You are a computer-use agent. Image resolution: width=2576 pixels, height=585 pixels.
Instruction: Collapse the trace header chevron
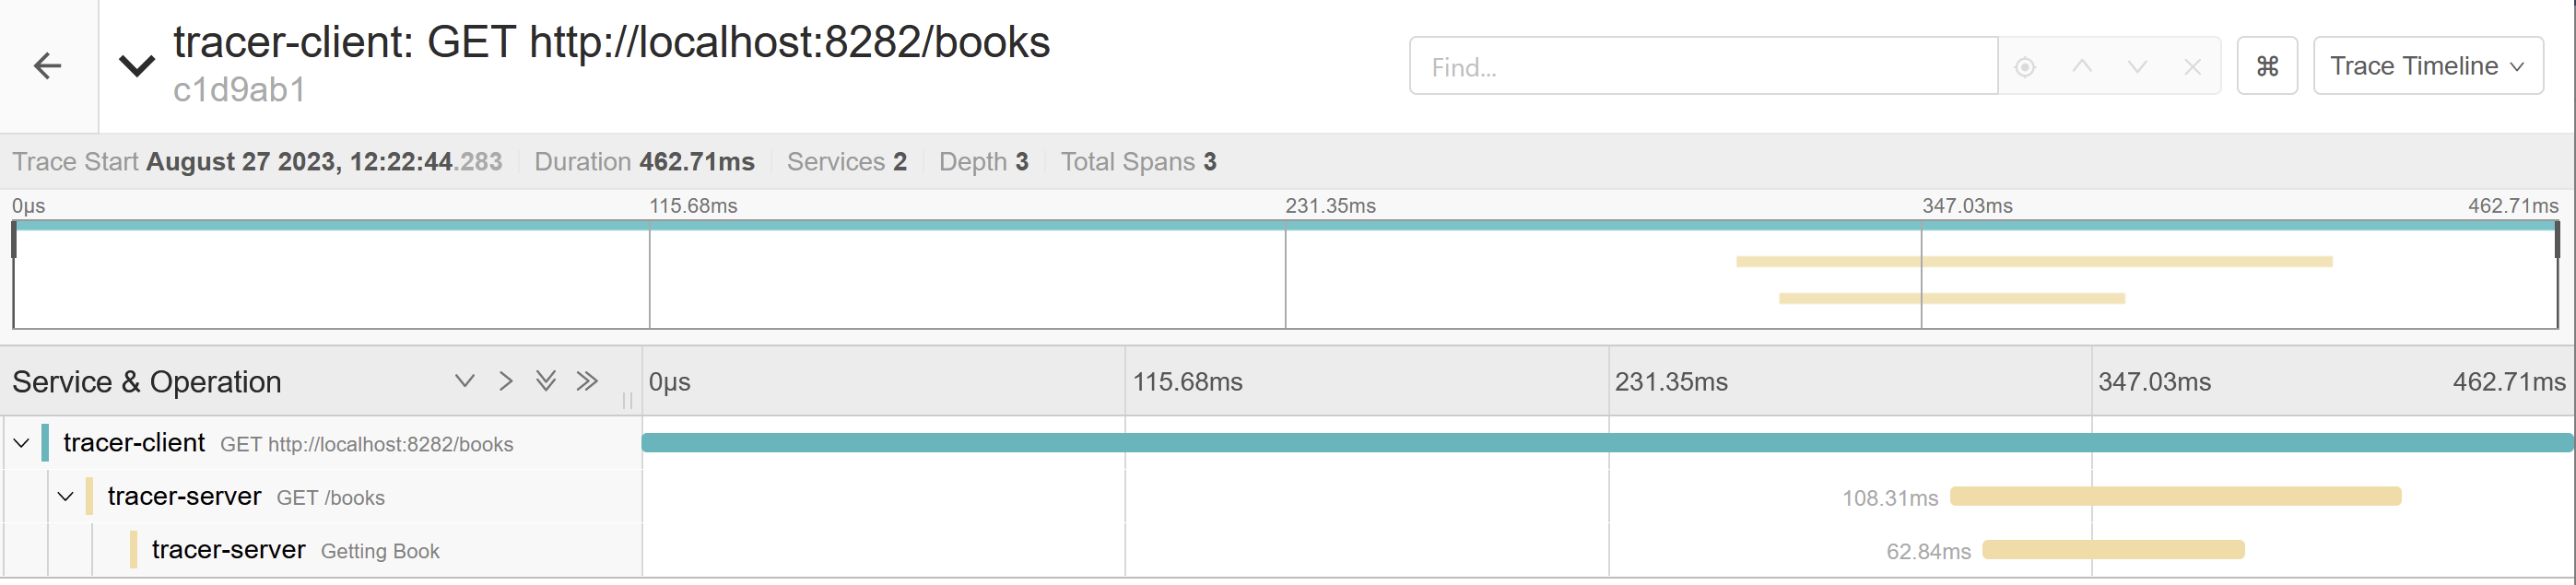[137, 66]
